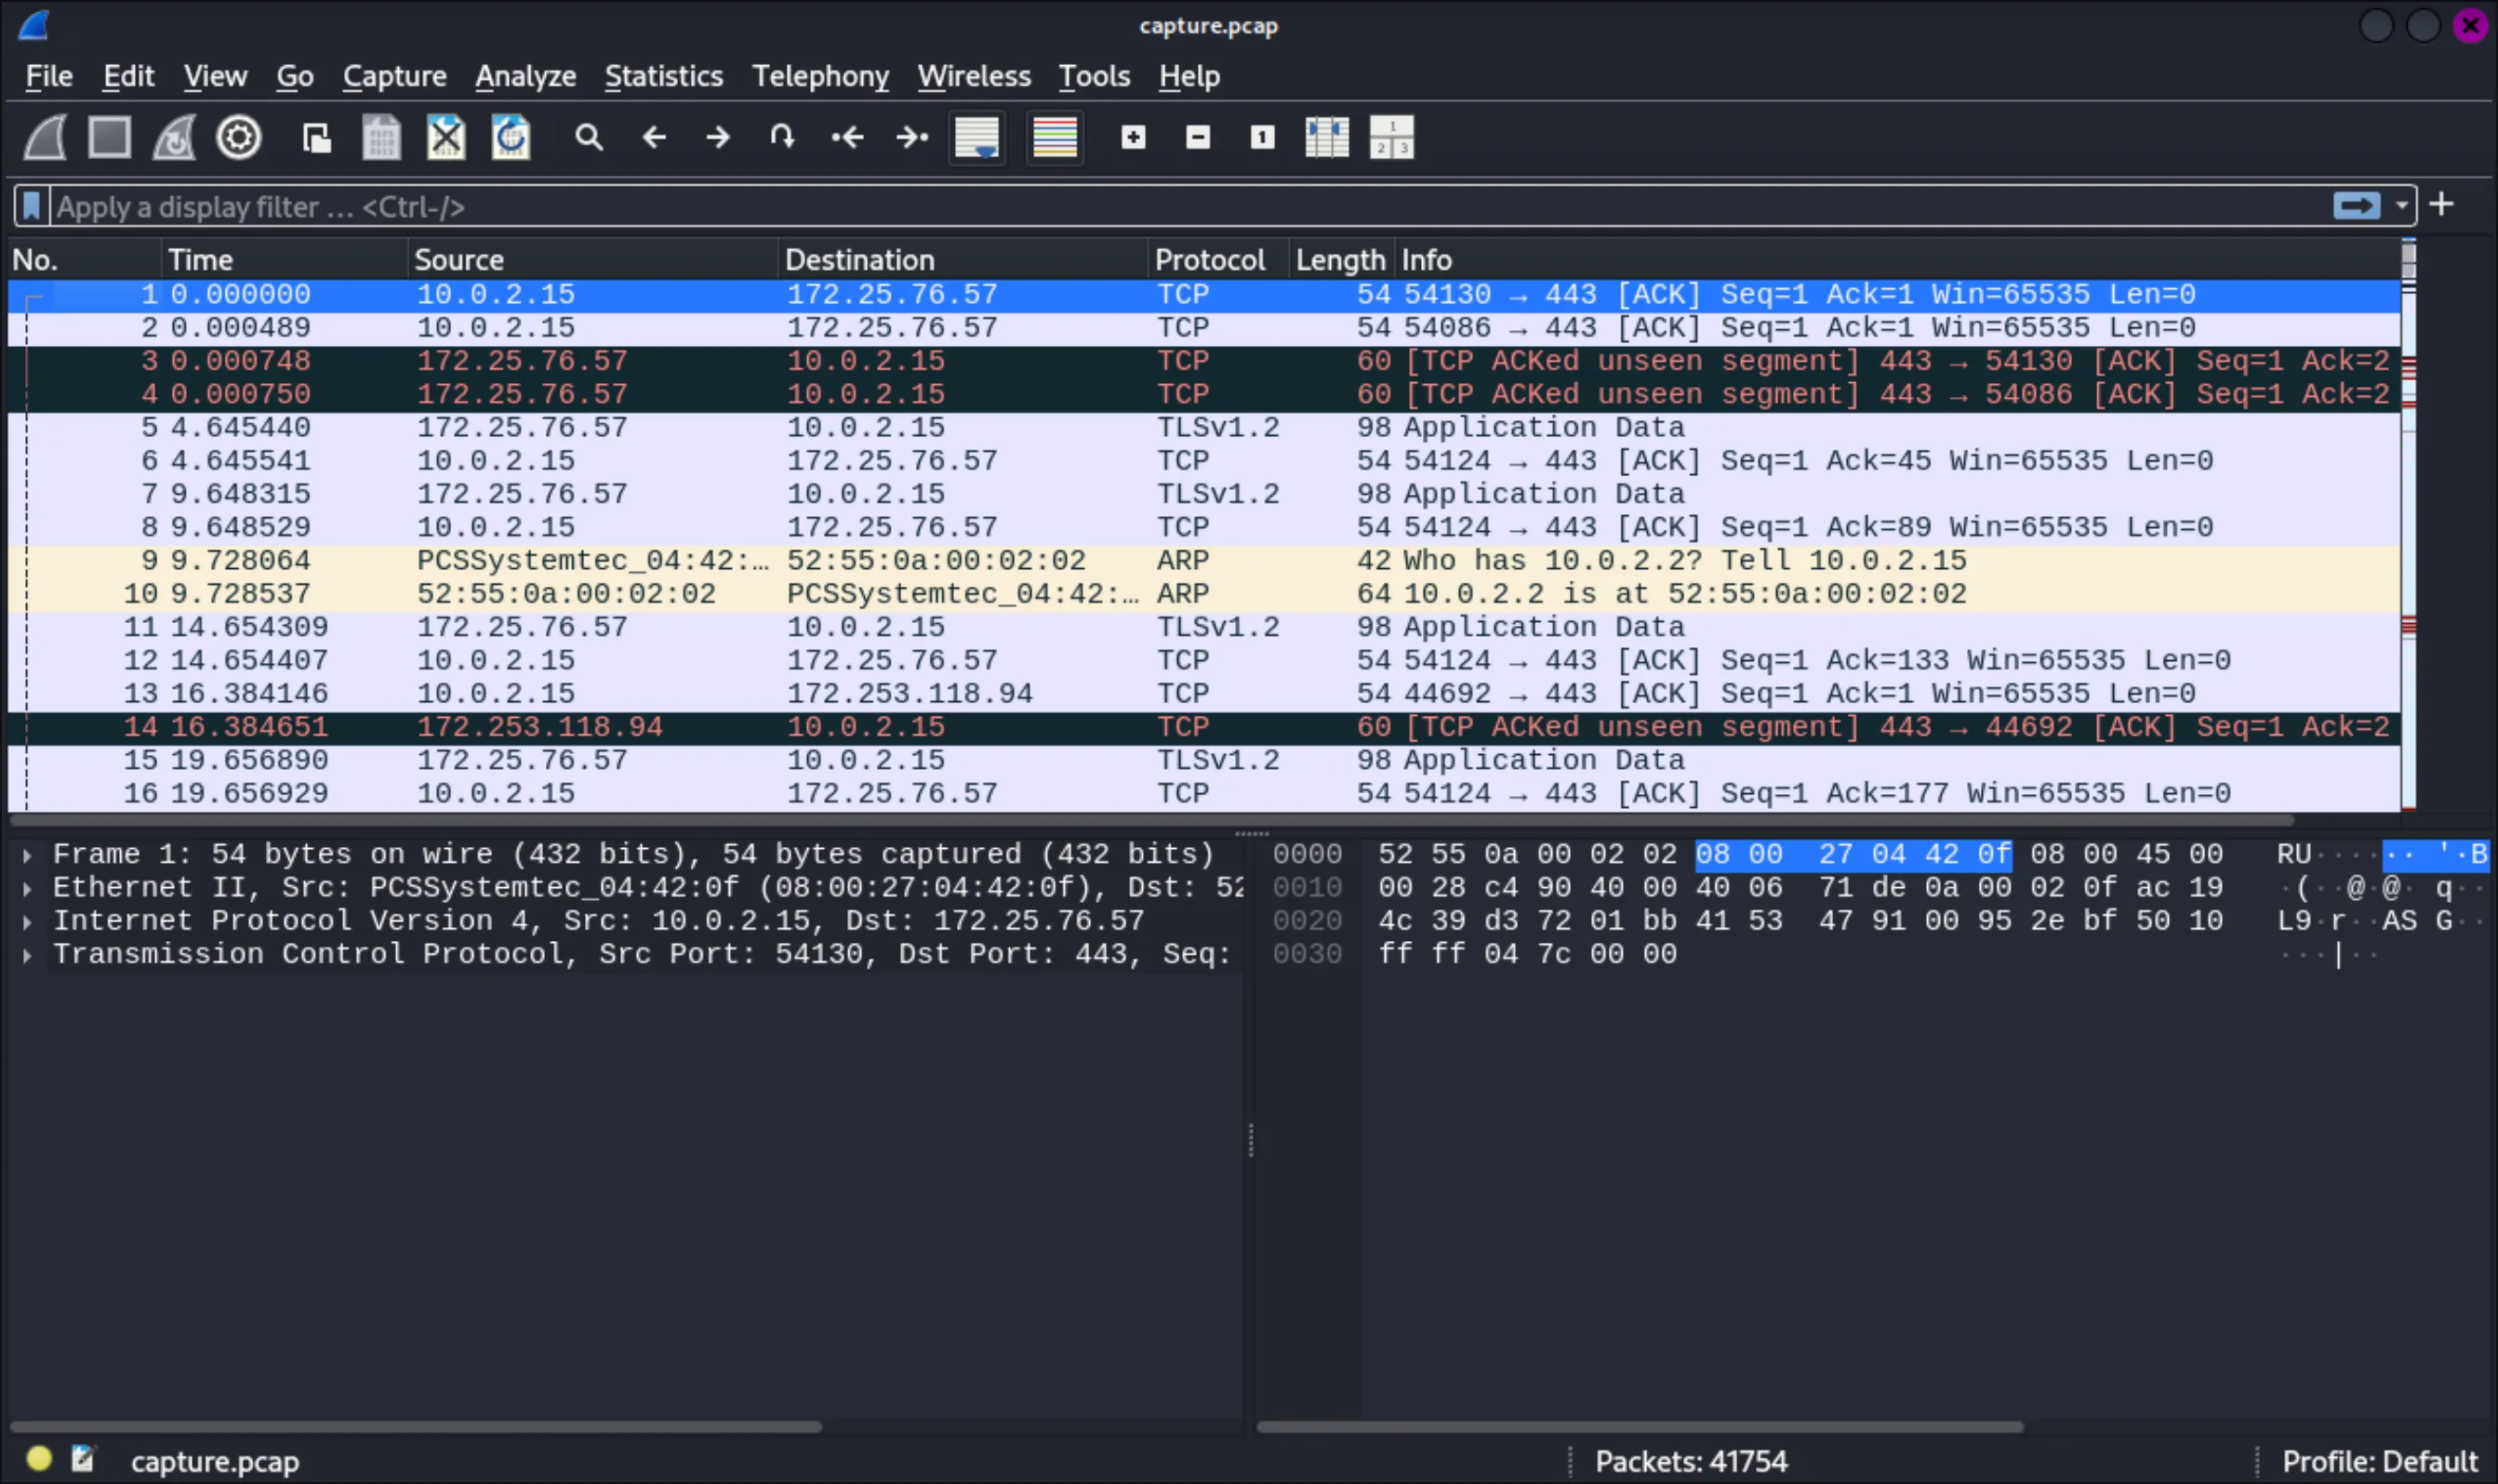The image size is (2498, 1484).
Task: Apply the current display filter arrow
Action: pos(2356,205)
